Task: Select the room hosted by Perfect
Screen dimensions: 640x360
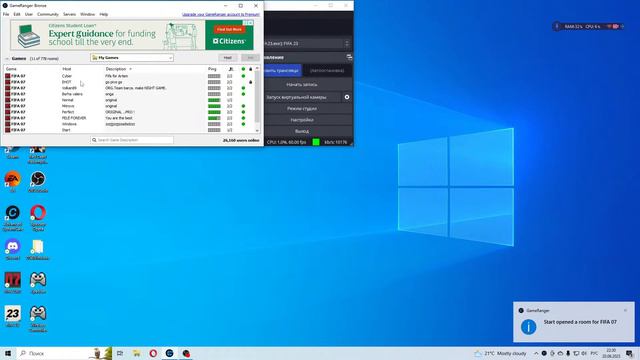Action: [129, 112]
